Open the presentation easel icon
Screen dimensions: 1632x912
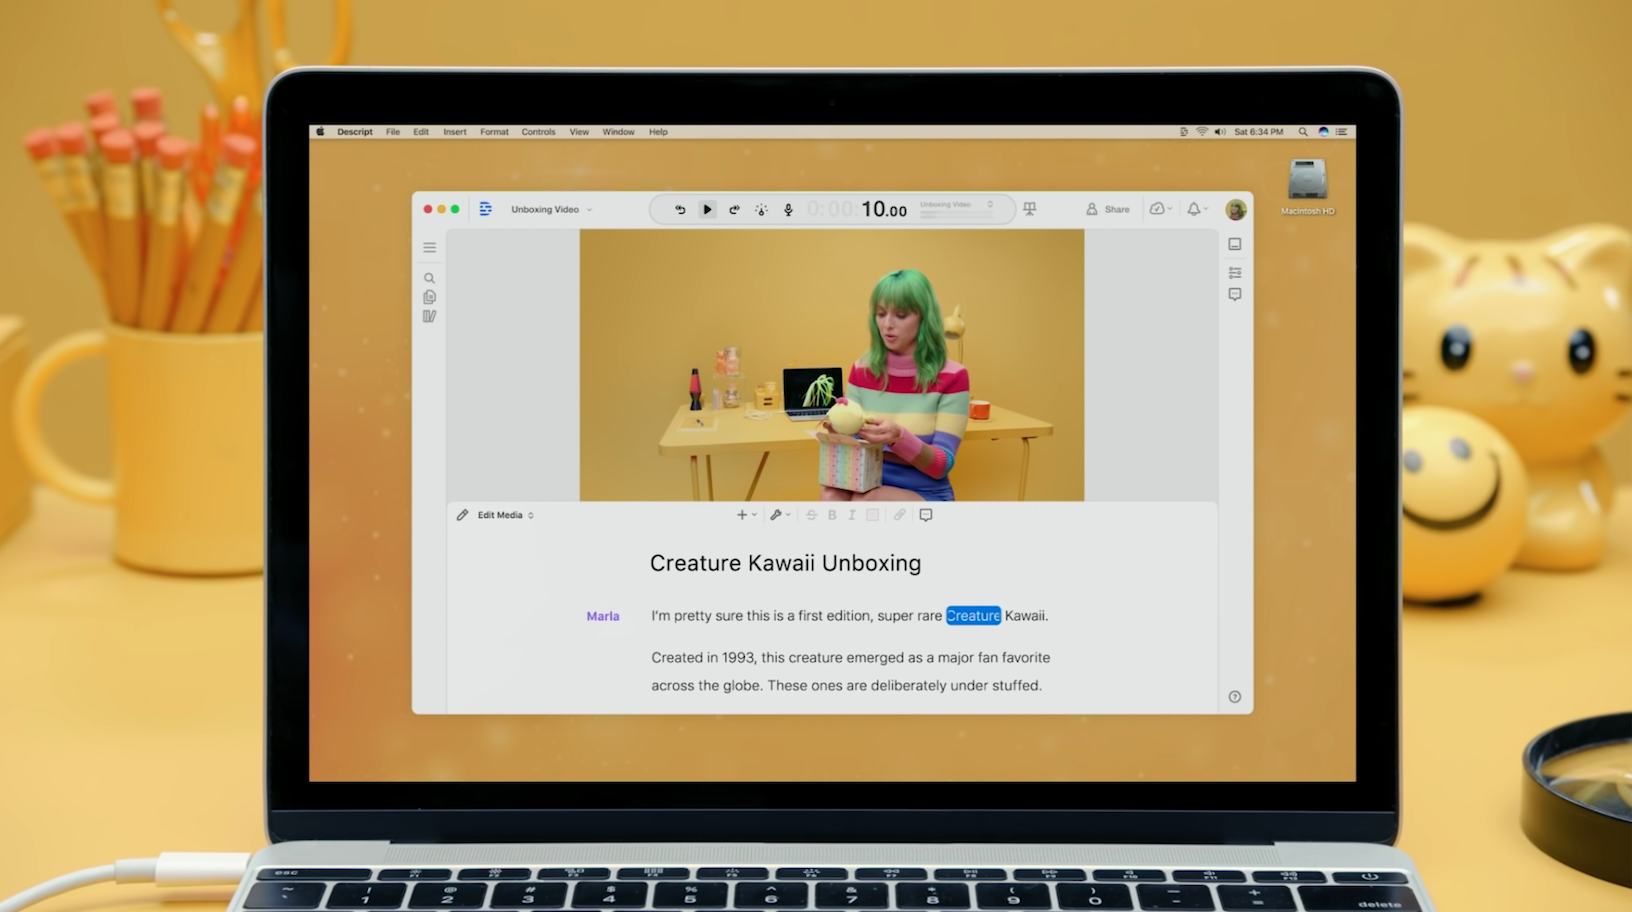point(1029,209)
